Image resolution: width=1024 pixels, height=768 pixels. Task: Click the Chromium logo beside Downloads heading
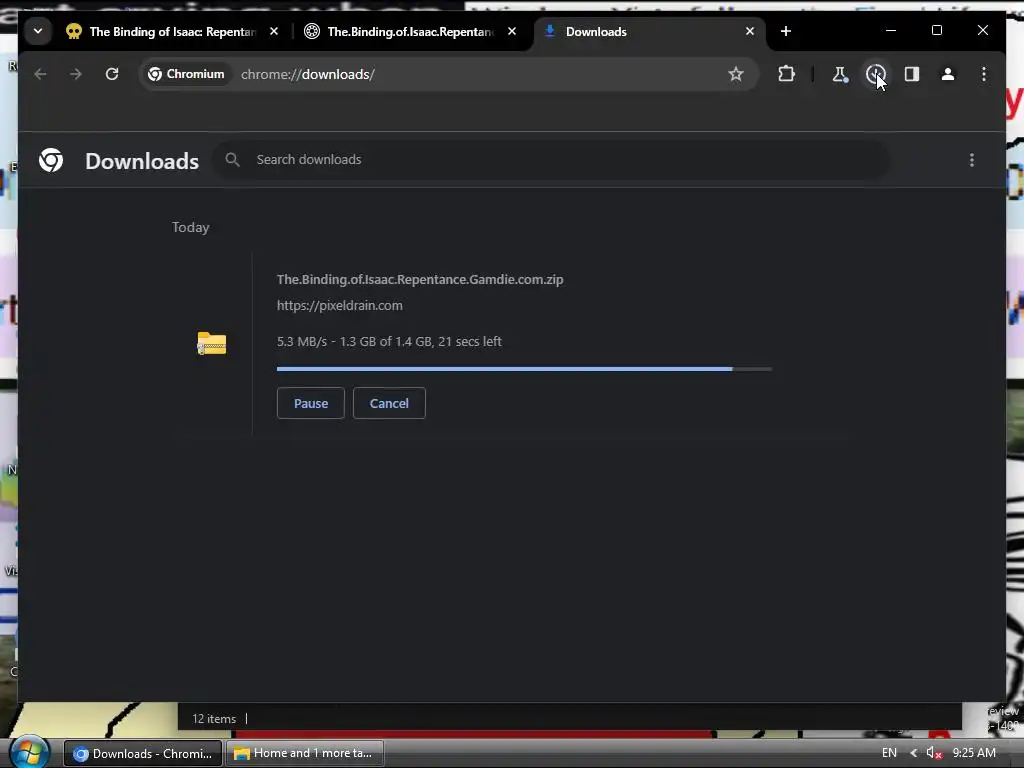point(51,160)
